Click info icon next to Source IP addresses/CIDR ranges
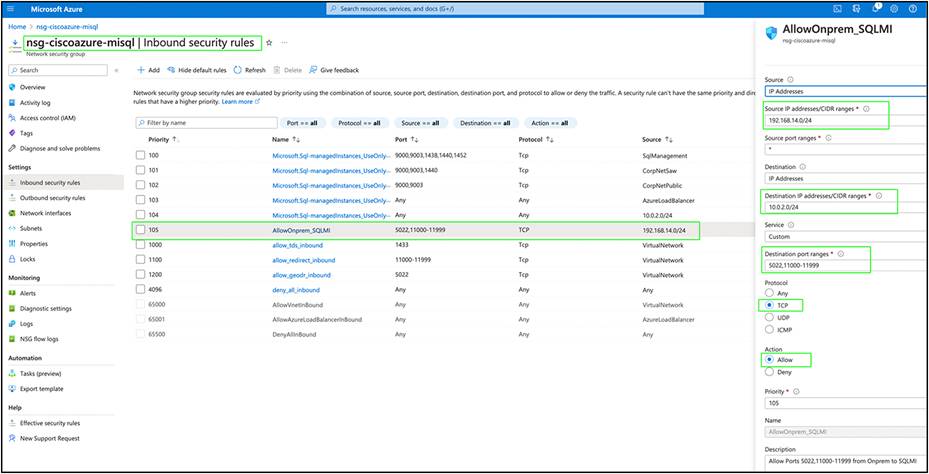929x474 pixels. click(x=866, y=109)
